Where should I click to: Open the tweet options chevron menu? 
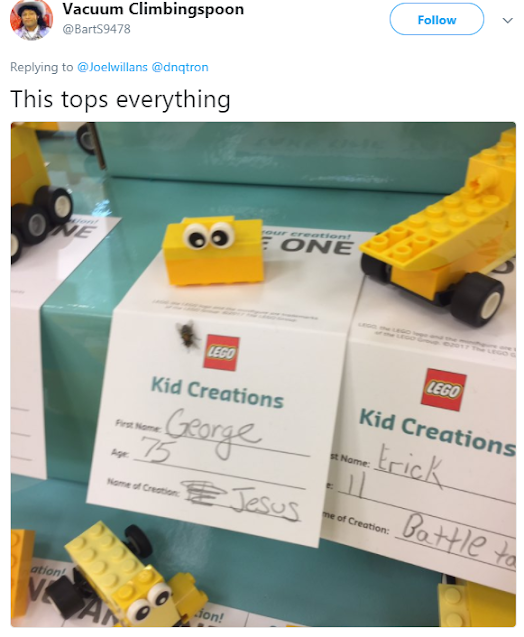coord(507,20)
